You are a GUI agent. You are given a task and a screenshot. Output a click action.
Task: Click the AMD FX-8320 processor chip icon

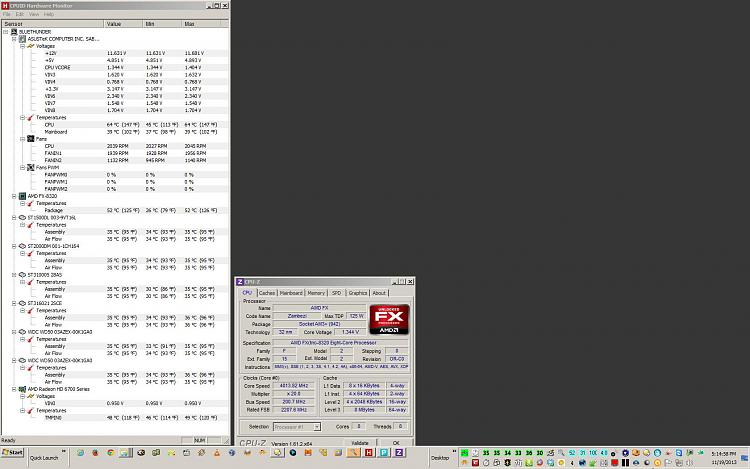[x=22, y=196]
